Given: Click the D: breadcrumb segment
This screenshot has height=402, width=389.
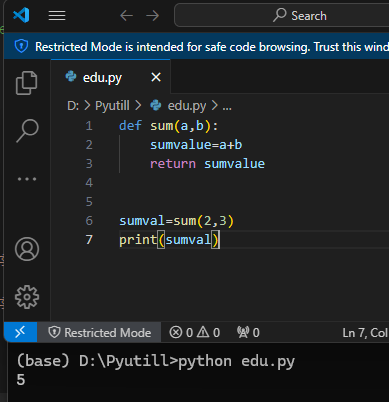Looking at the screenshot, I should click(x=73, y=106).
